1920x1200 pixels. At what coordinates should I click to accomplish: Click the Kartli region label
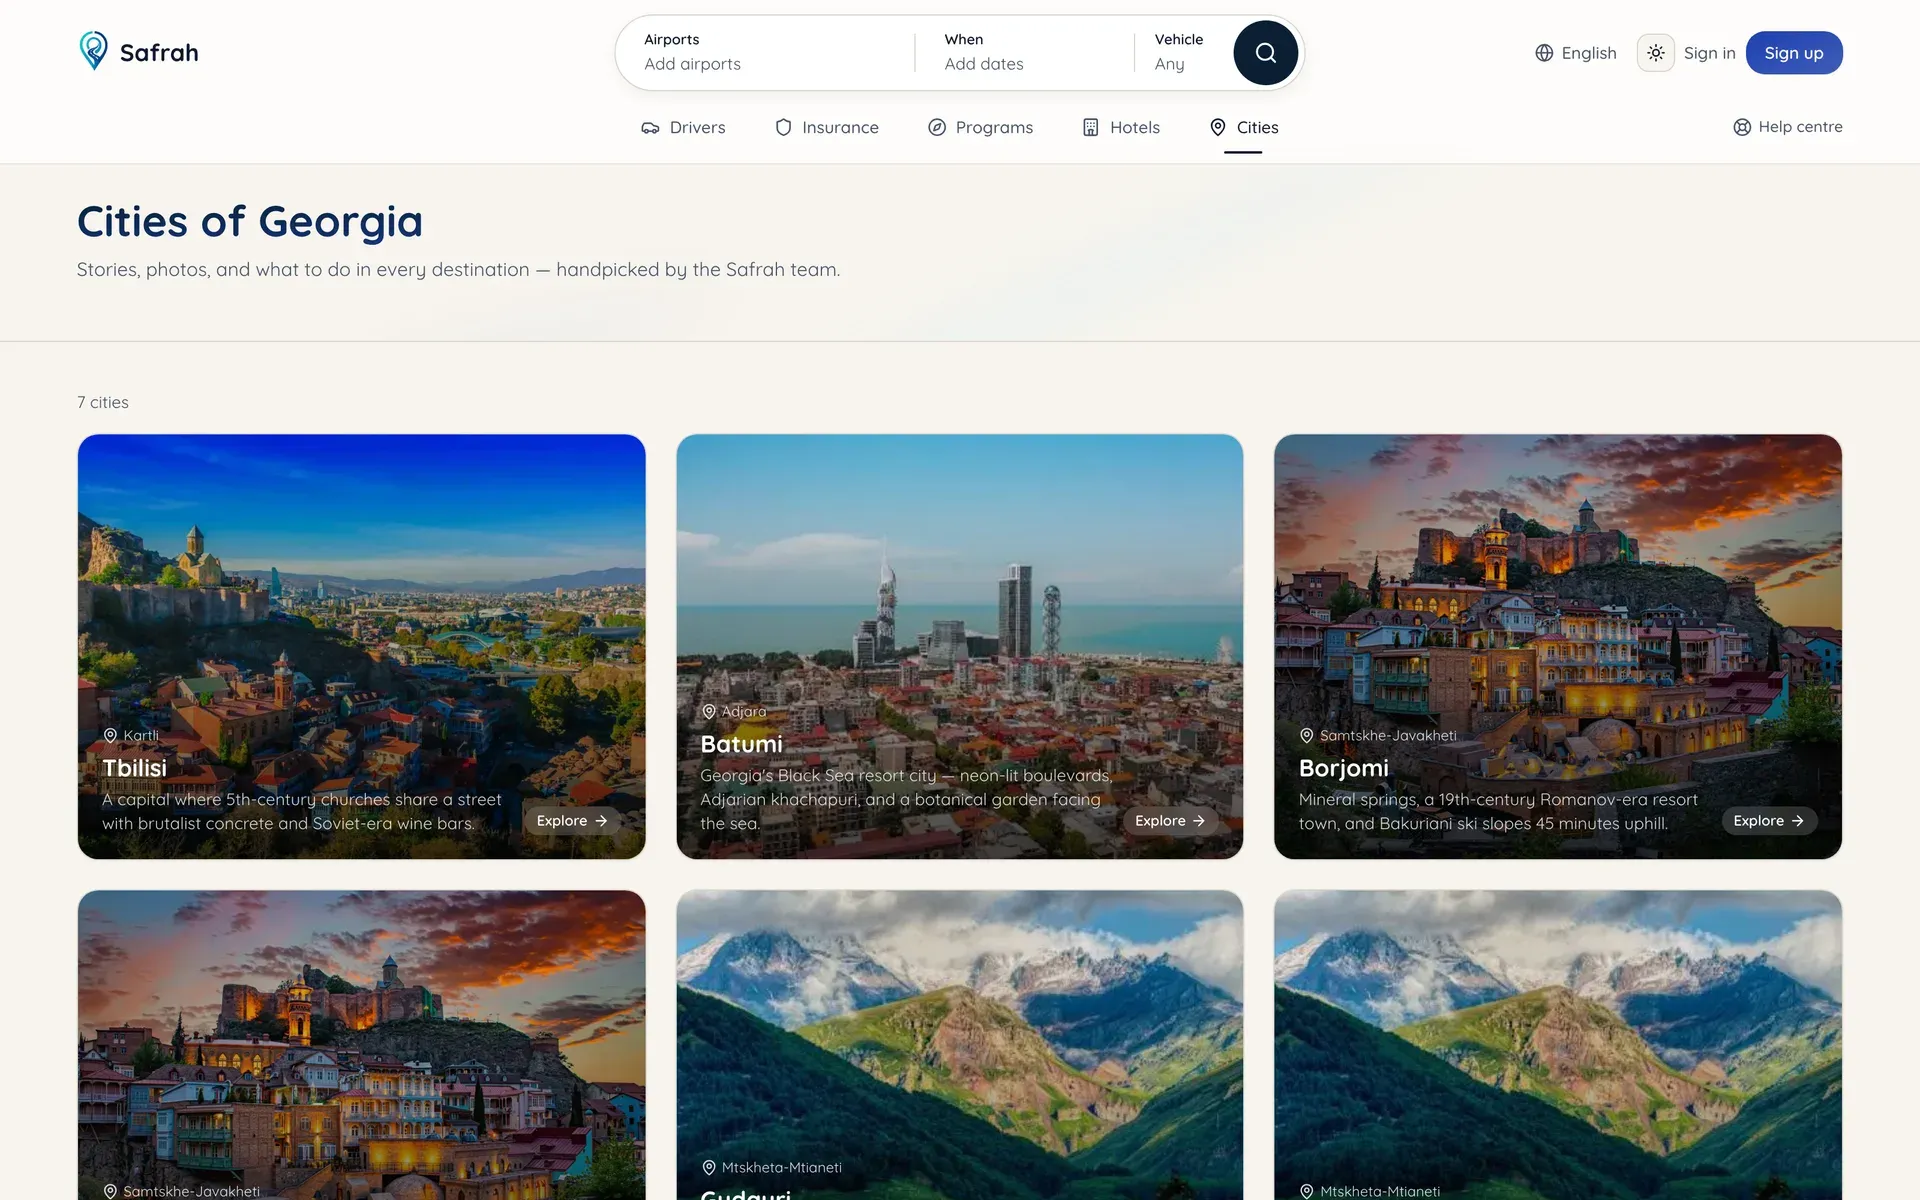(x=141, y=735)
